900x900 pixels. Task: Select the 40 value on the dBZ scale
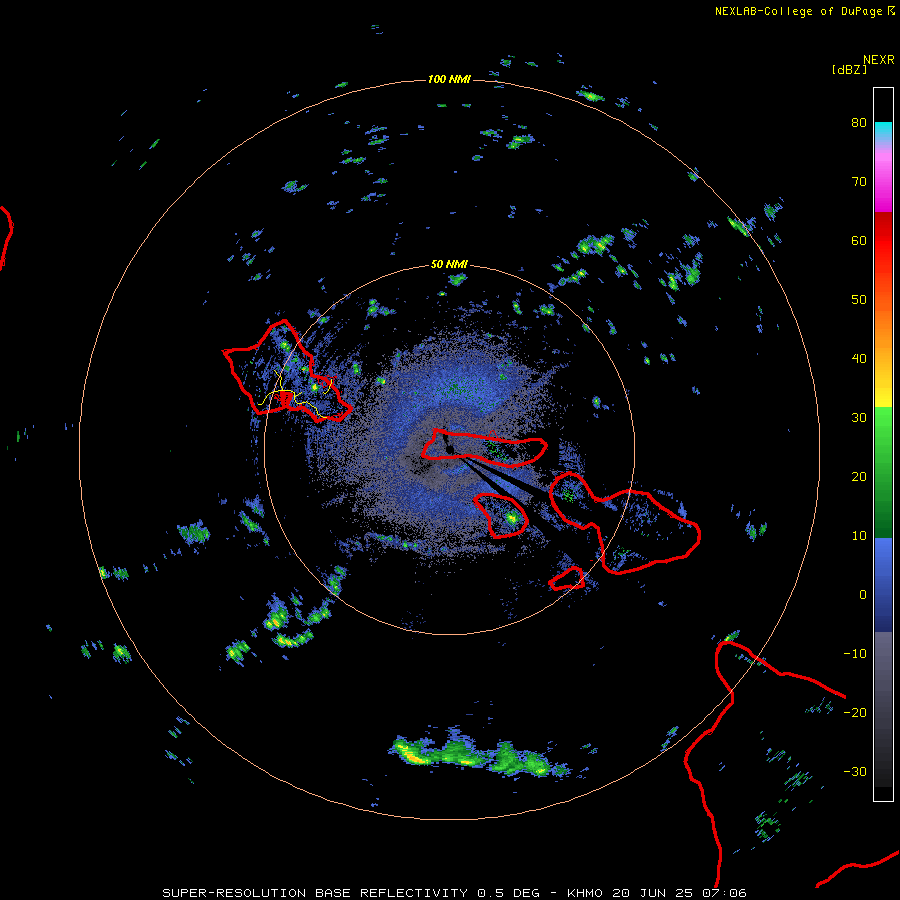859,359
